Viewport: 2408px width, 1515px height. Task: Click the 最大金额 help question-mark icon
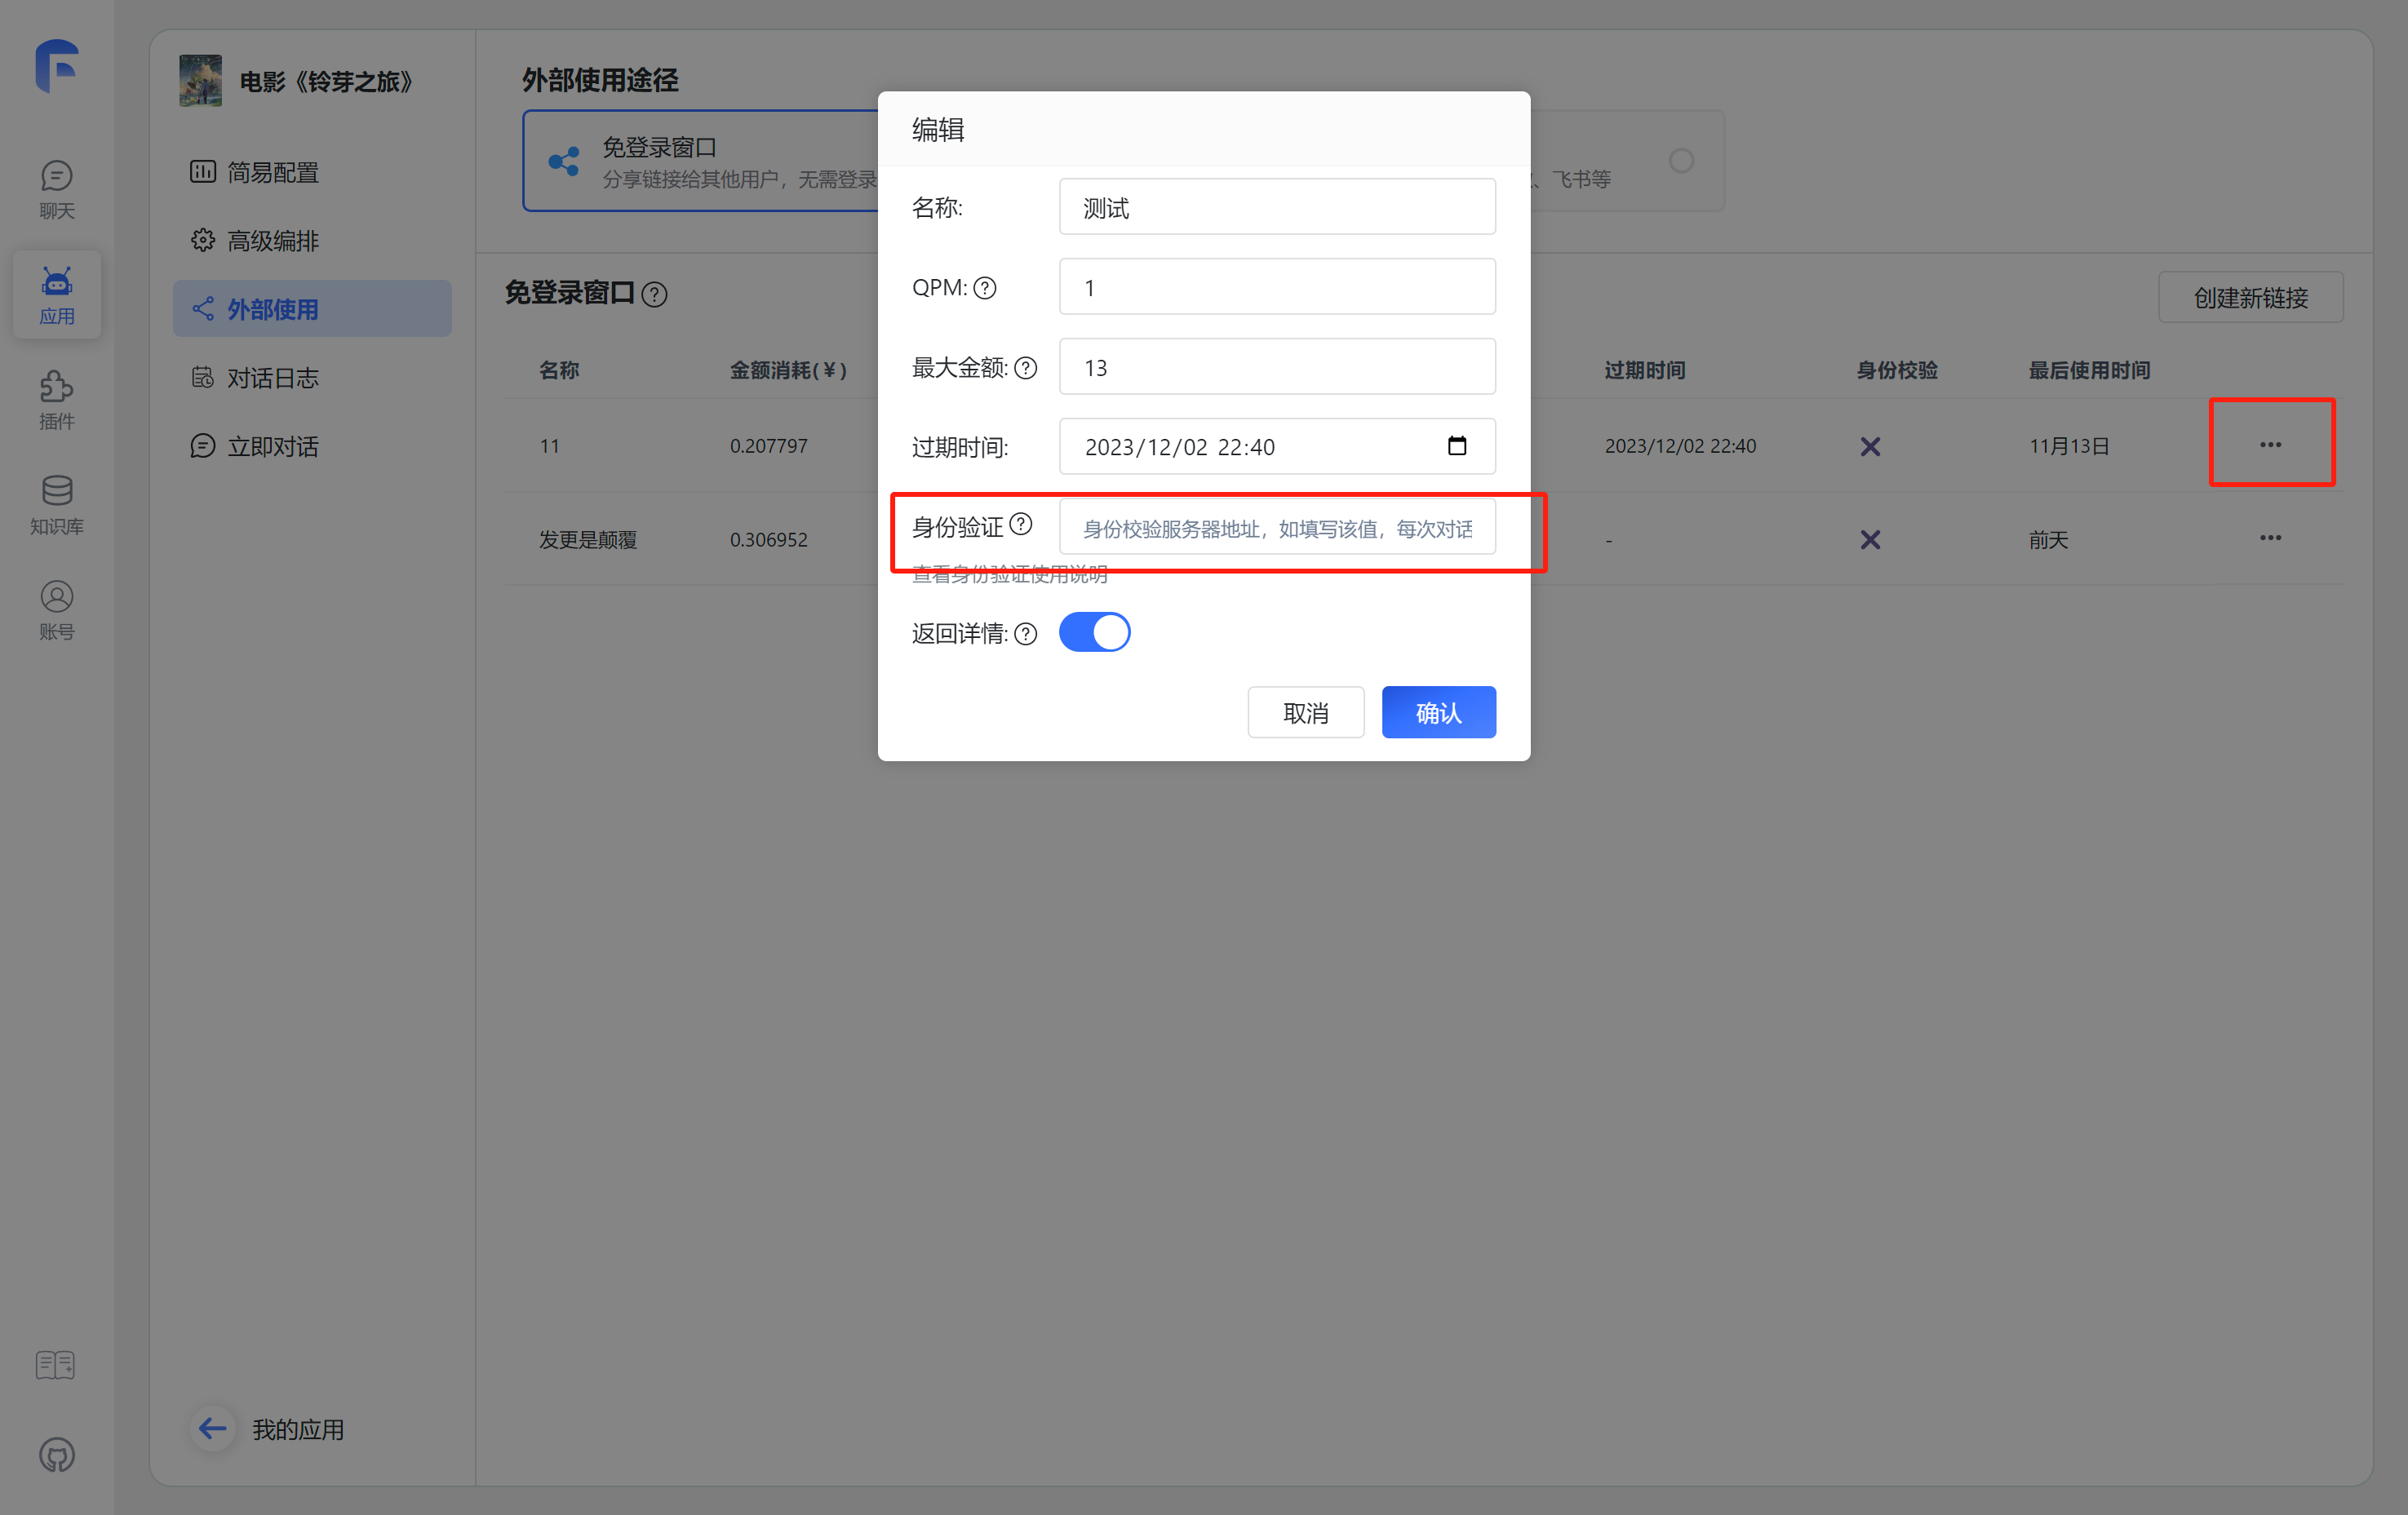pos(1025,368)
